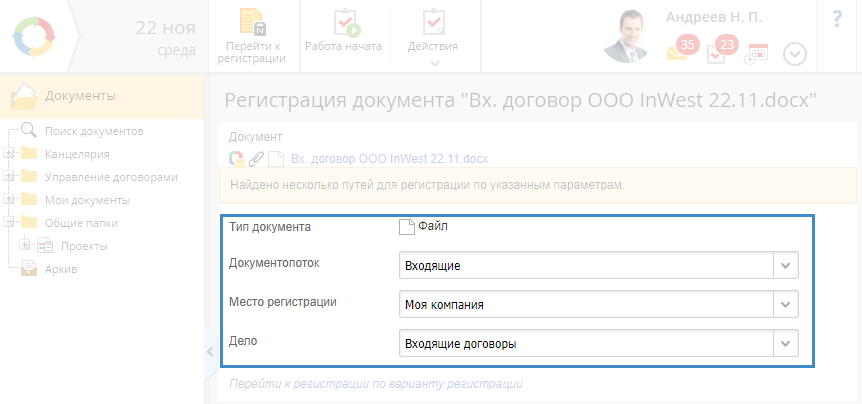Viewport: 862px width, 404px height.
Task: Open tasks checklist icon with badge 23
Action: 717,52
